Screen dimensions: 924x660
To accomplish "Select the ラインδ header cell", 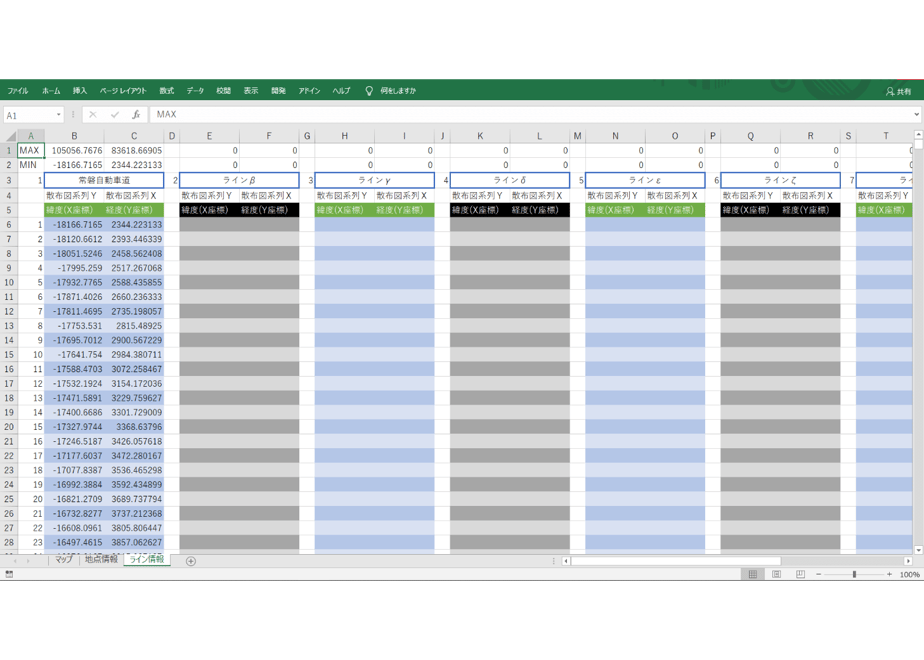I will coord(510,180).
